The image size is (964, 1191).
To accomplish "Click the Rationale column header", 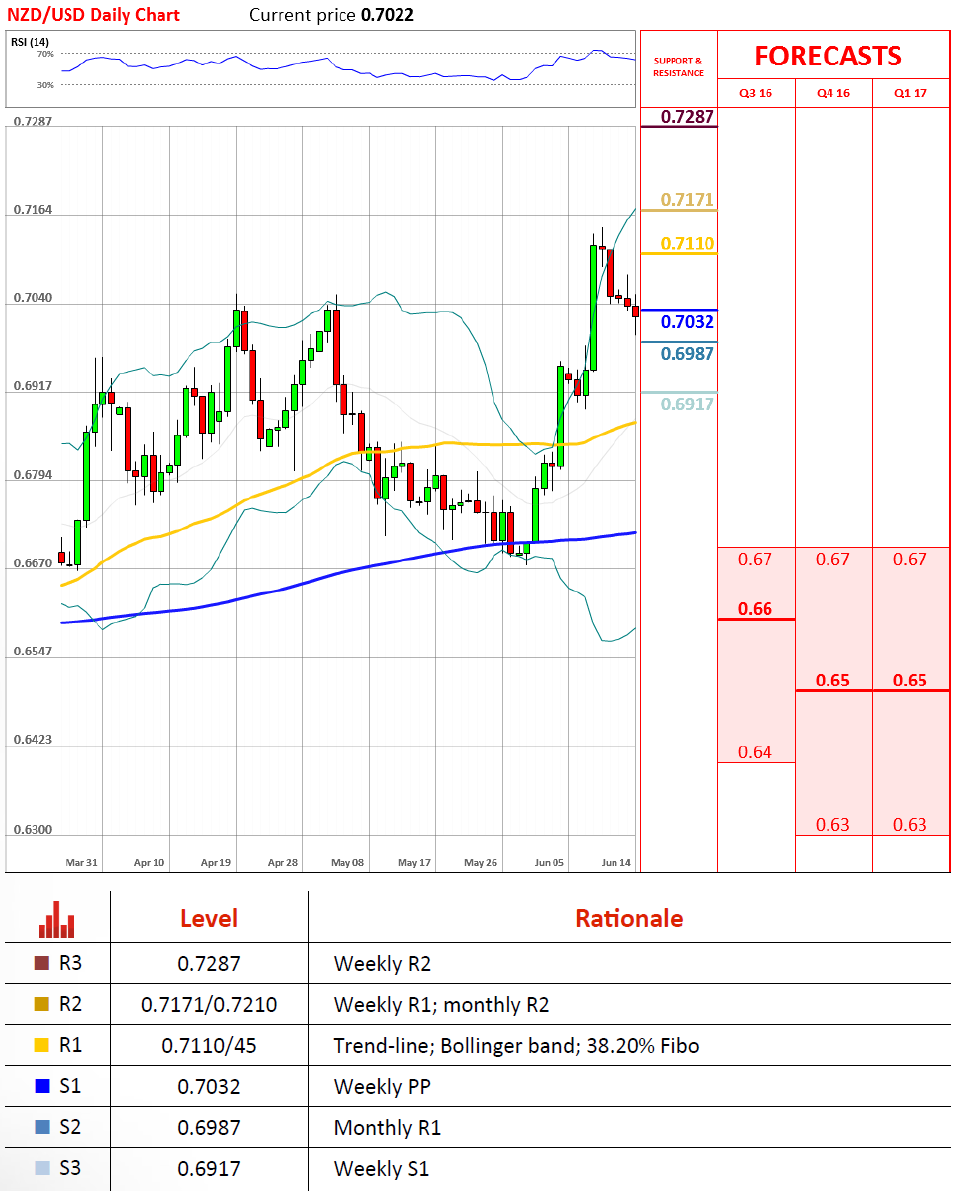I will click(x=629, y=918).
